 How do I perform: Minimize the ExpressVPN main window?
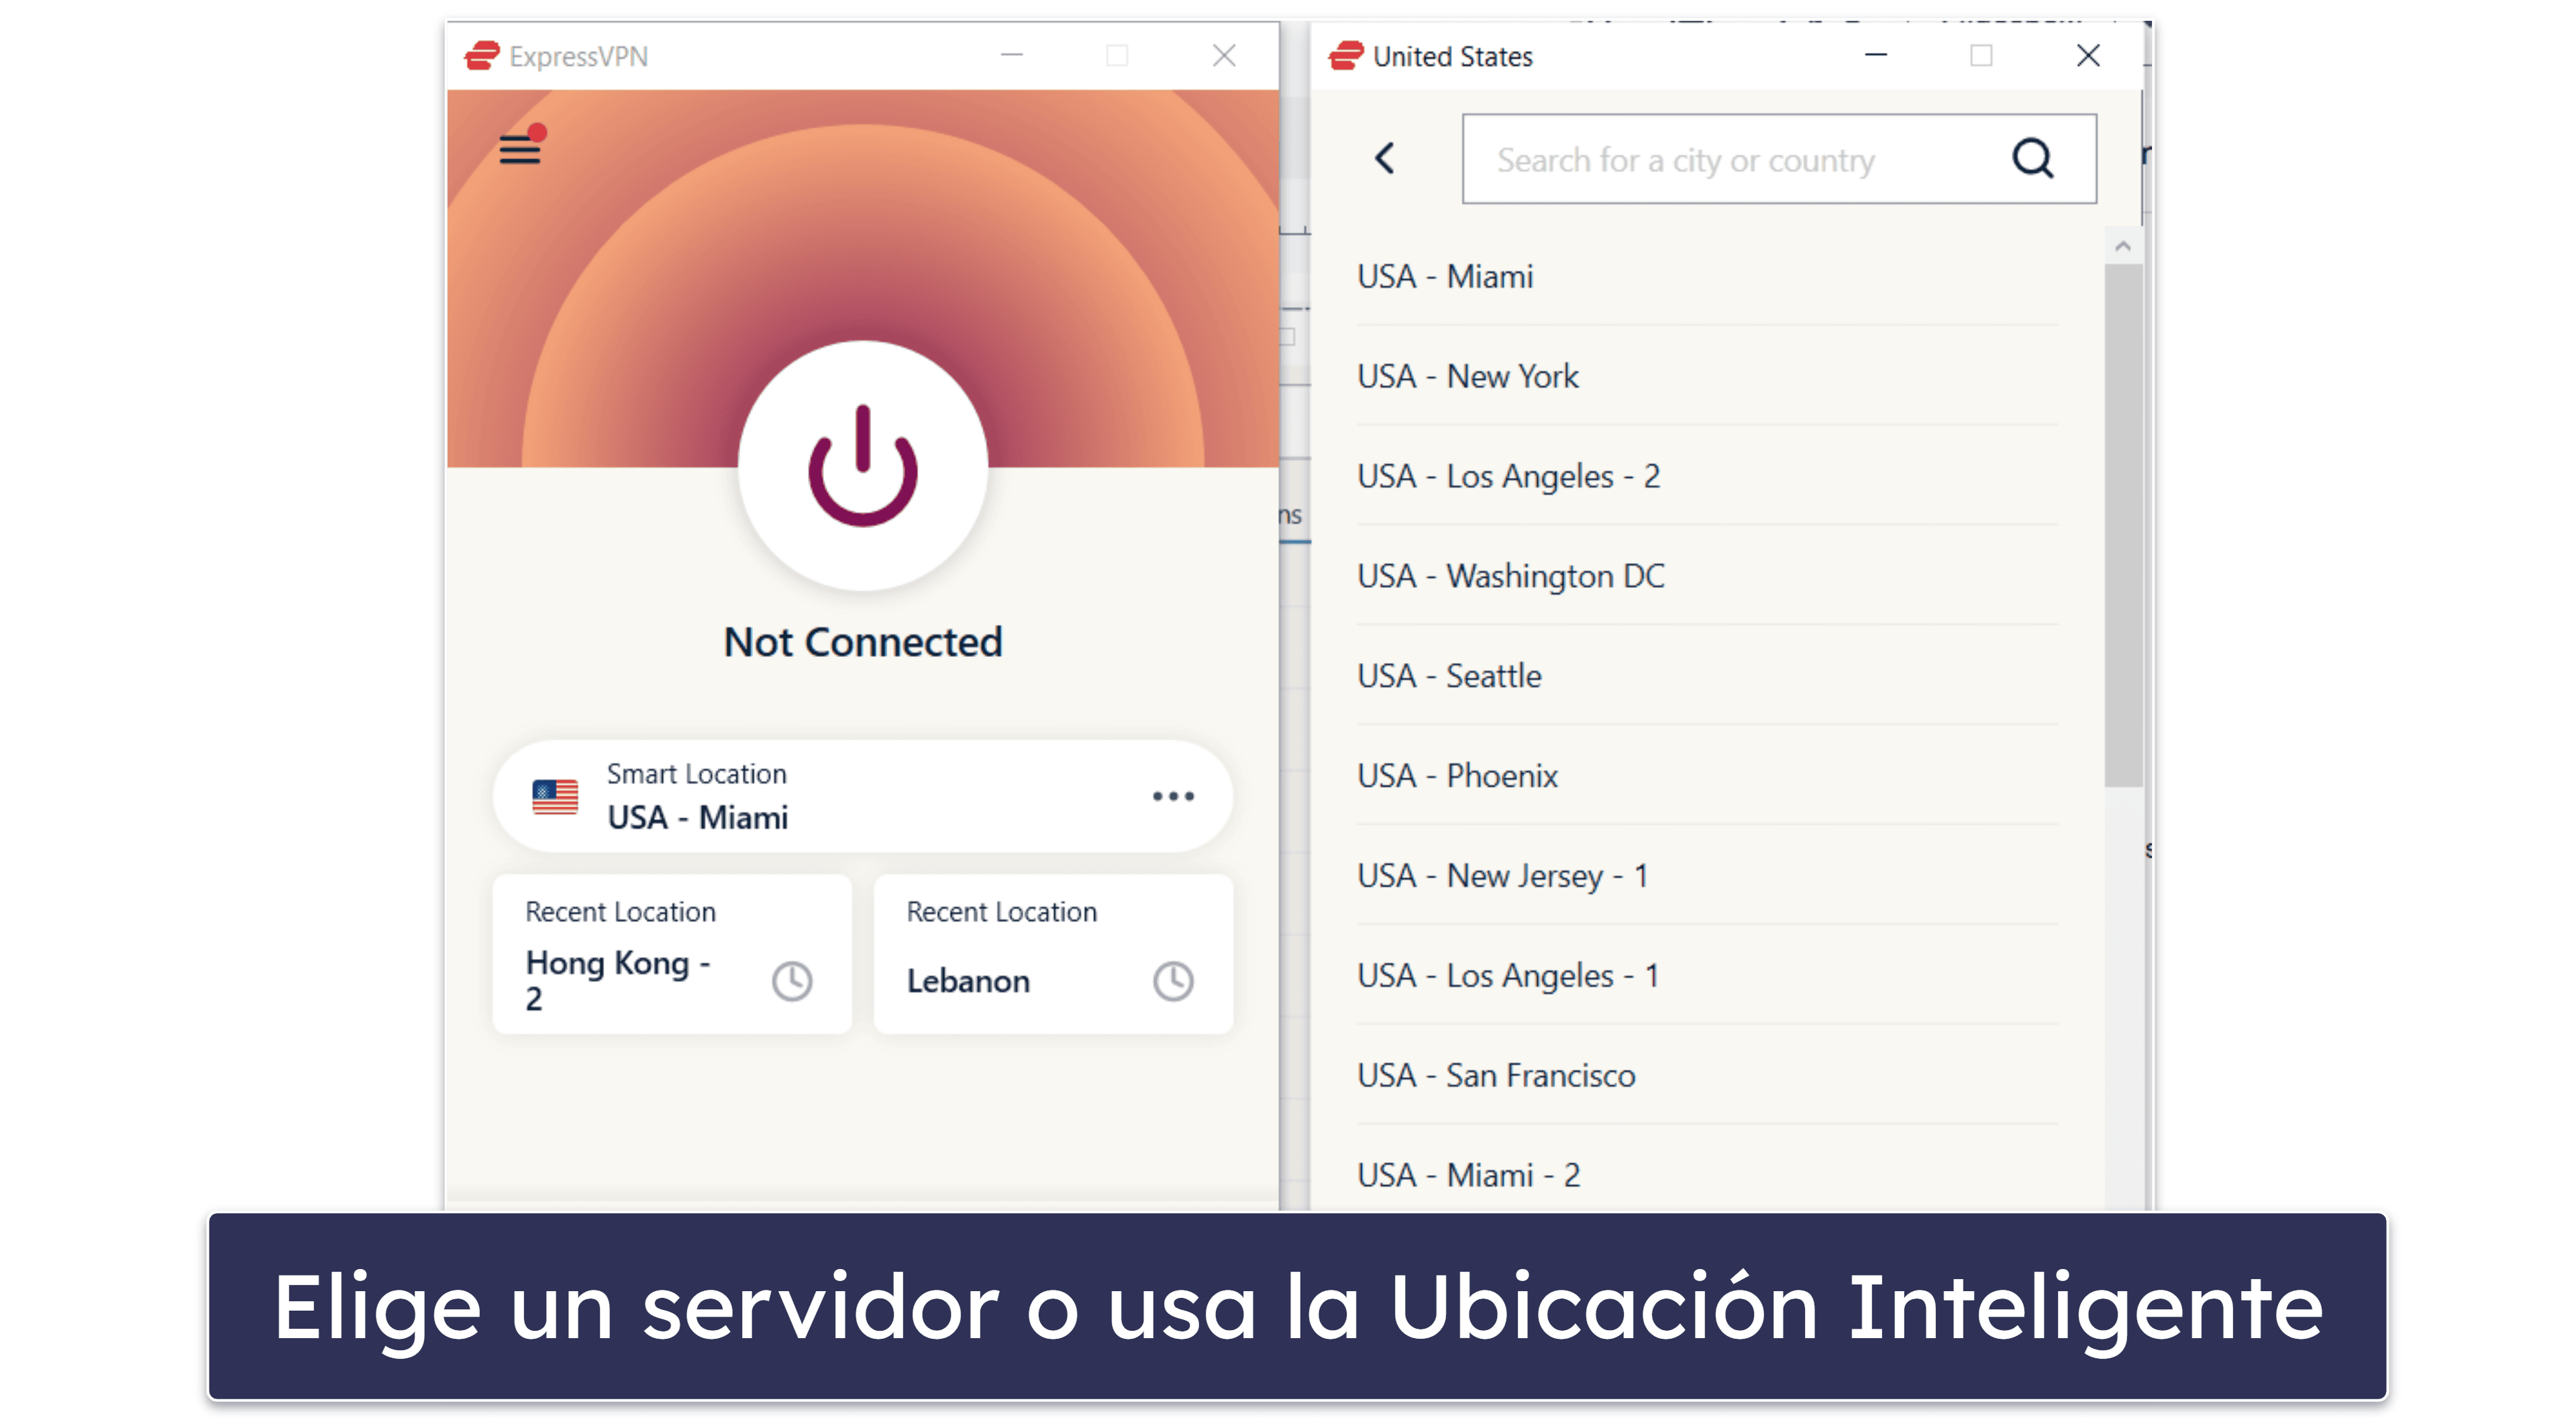[1012, 56]
